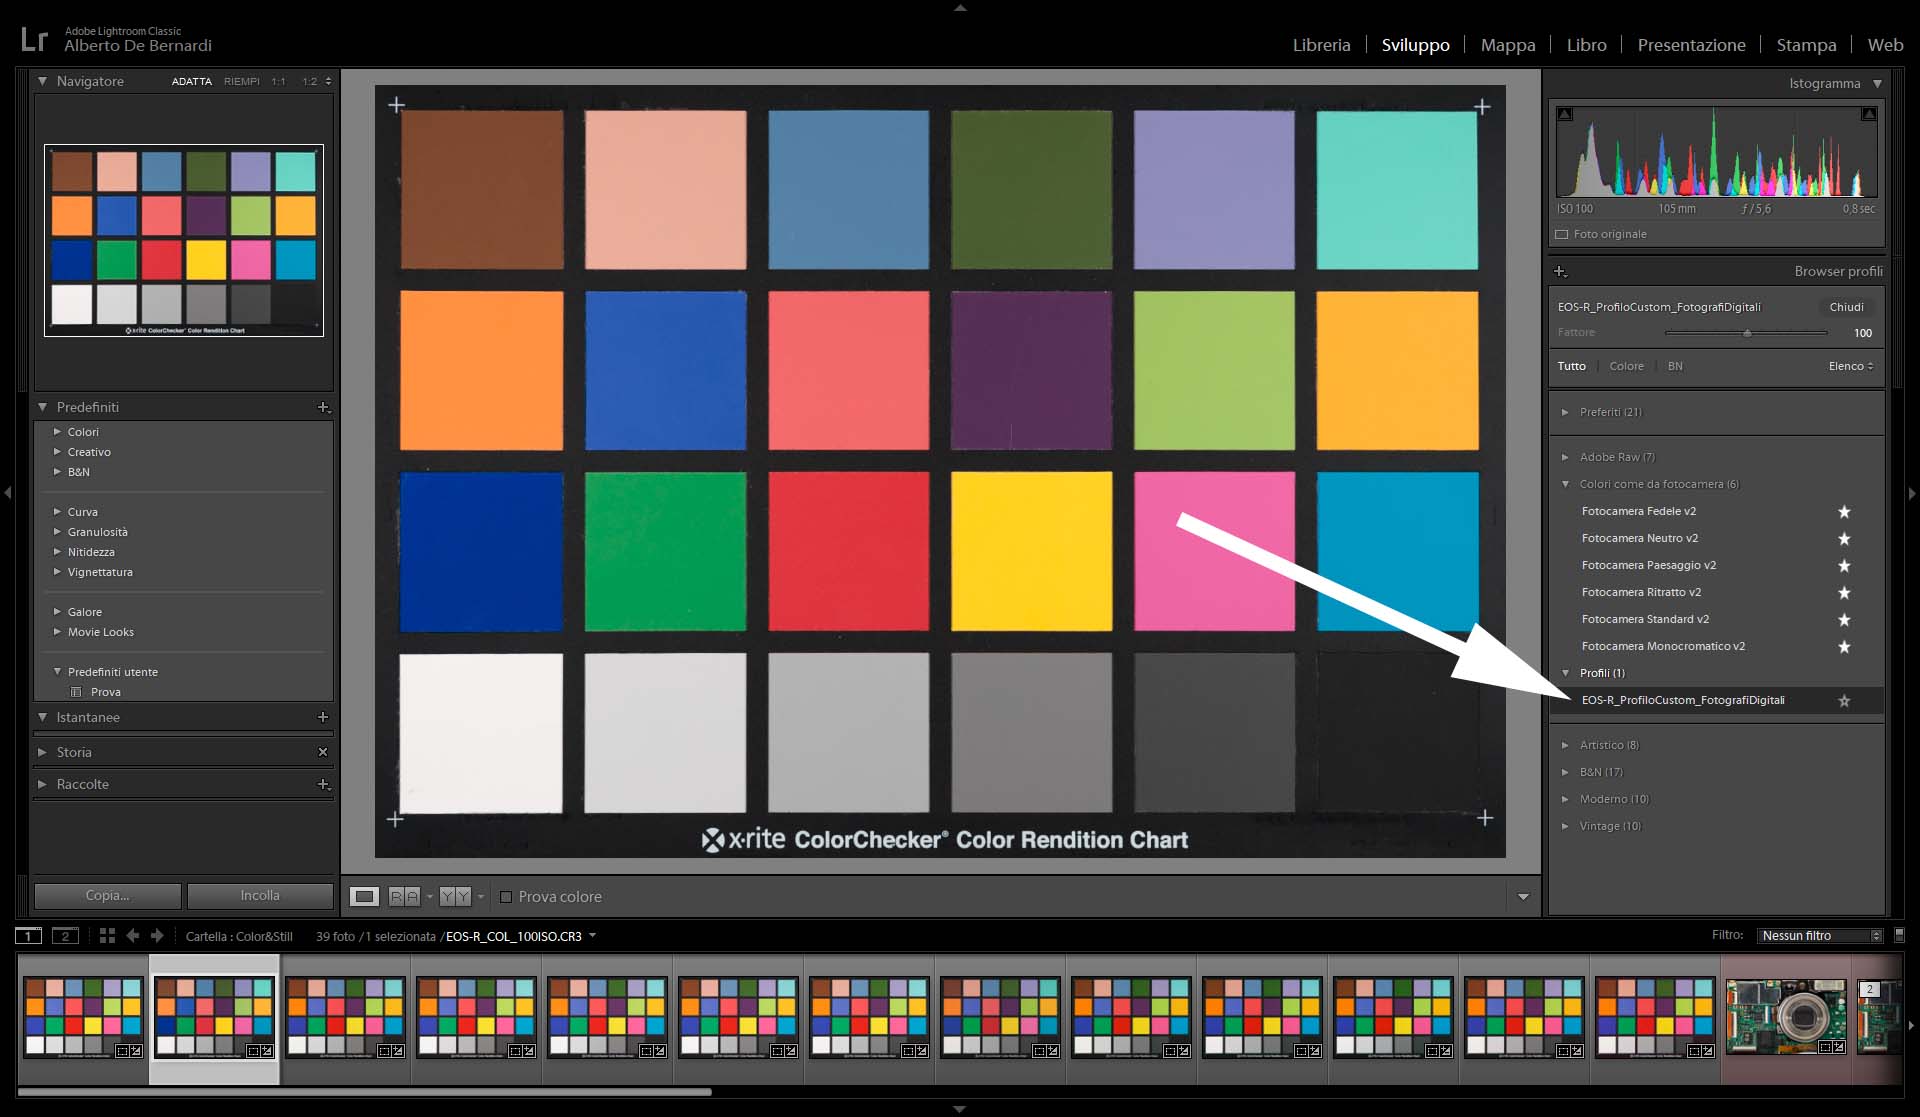Click the reference view R|A icon
The image size is (1920, 1117).
(x=404, y=896)
